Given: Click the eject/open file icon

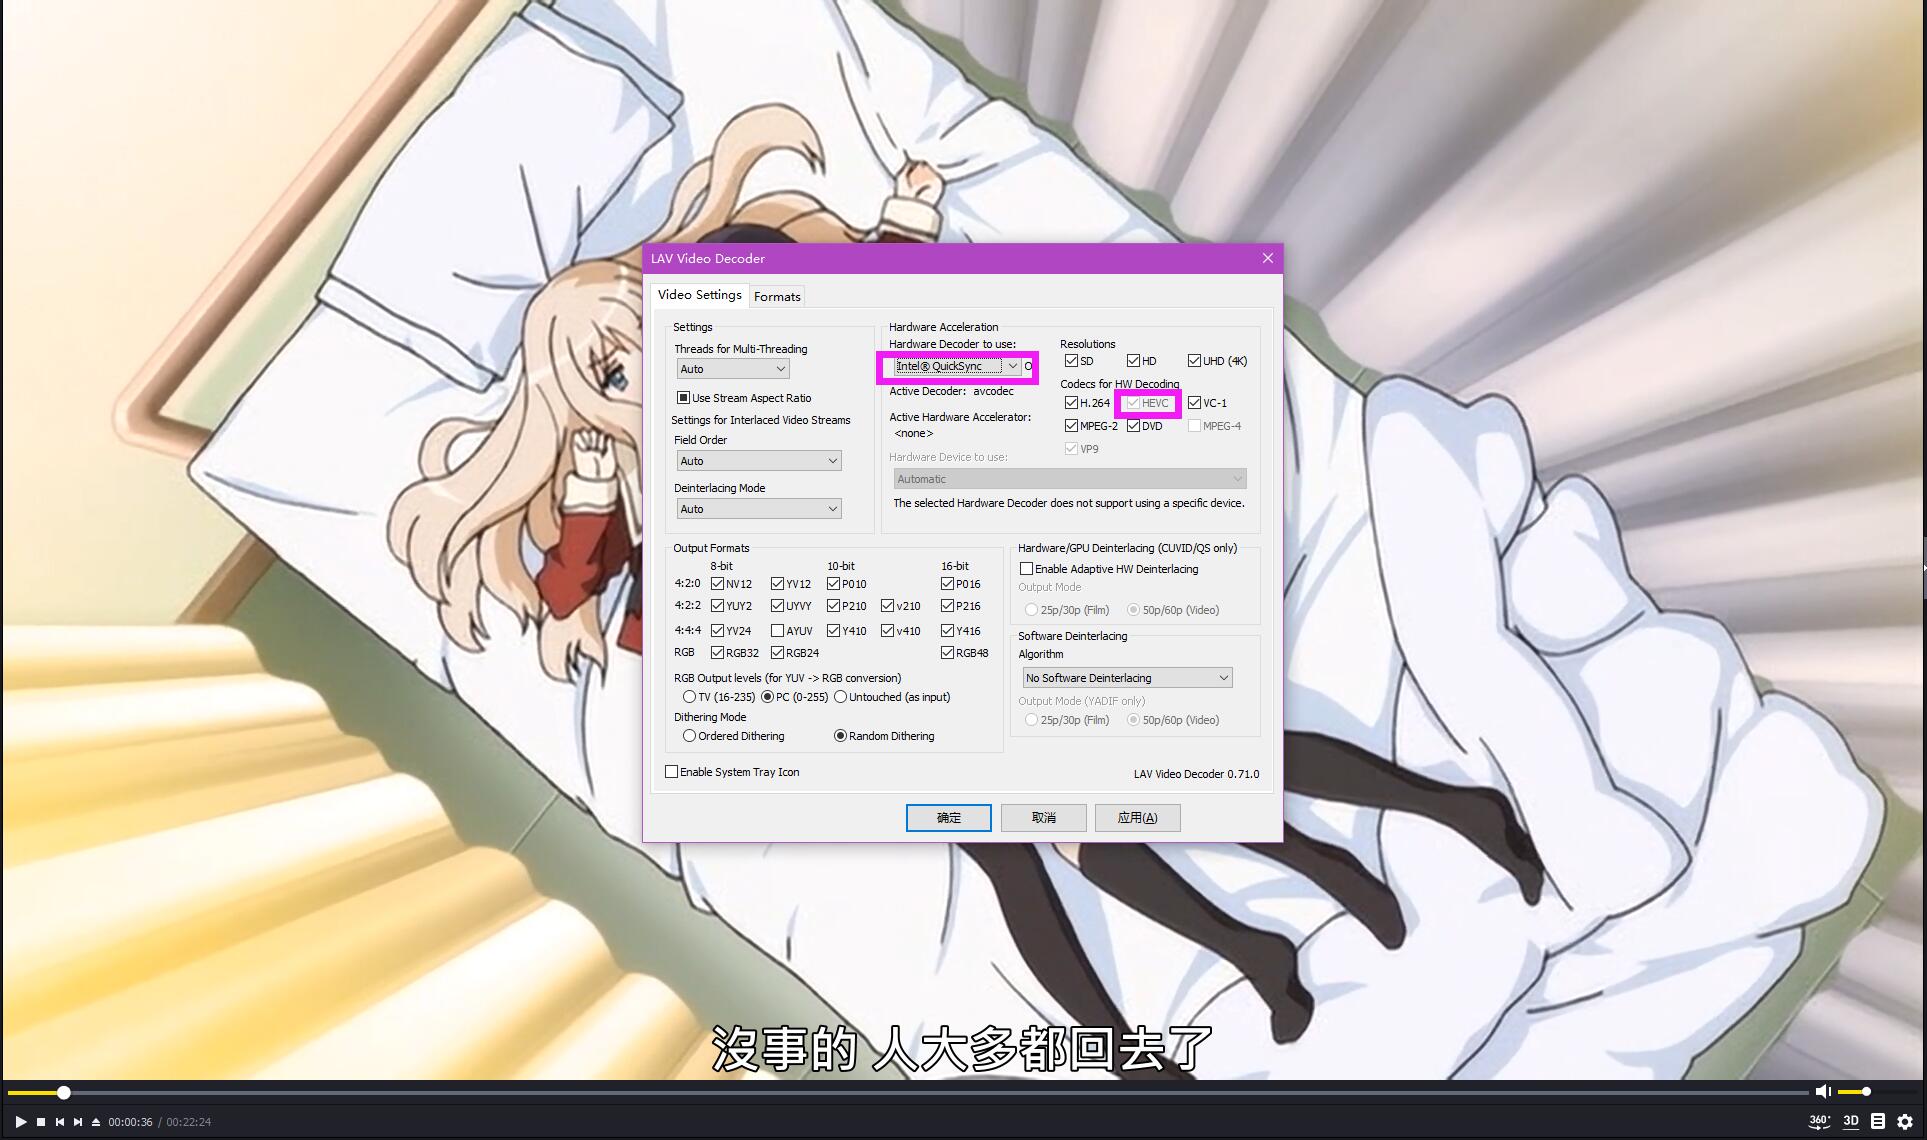Looking at the screenshot, I should (x=96, y=1122).
